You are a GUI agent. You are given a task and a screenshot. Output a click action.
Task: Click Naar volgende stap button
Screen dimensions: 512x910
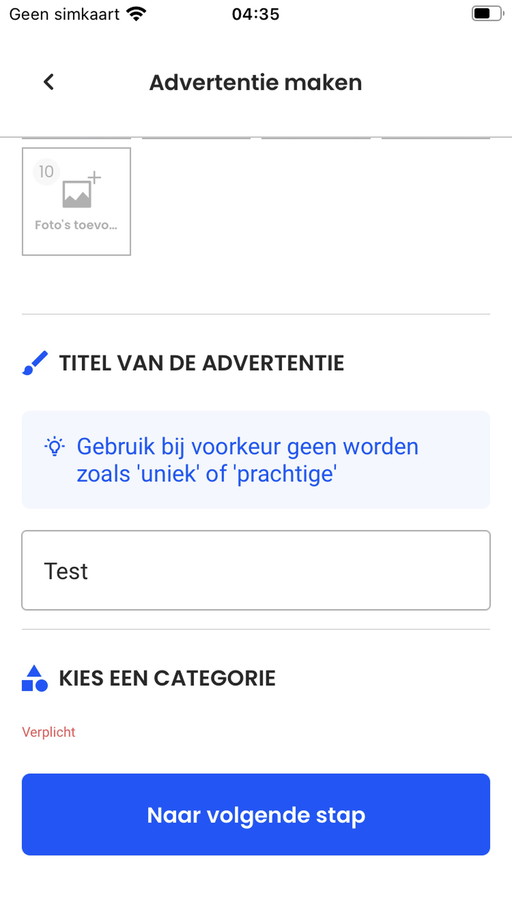256,814
